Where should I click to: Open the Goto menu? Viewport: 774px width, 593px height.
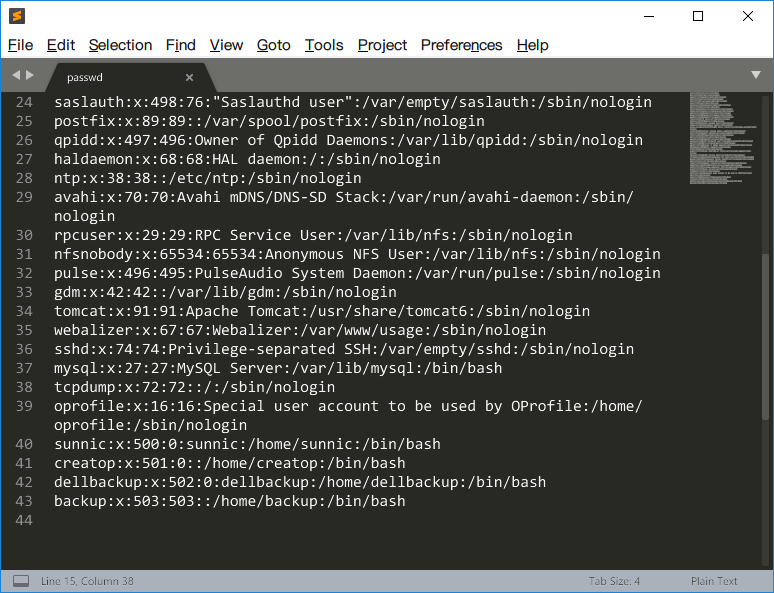click(273, 45)
